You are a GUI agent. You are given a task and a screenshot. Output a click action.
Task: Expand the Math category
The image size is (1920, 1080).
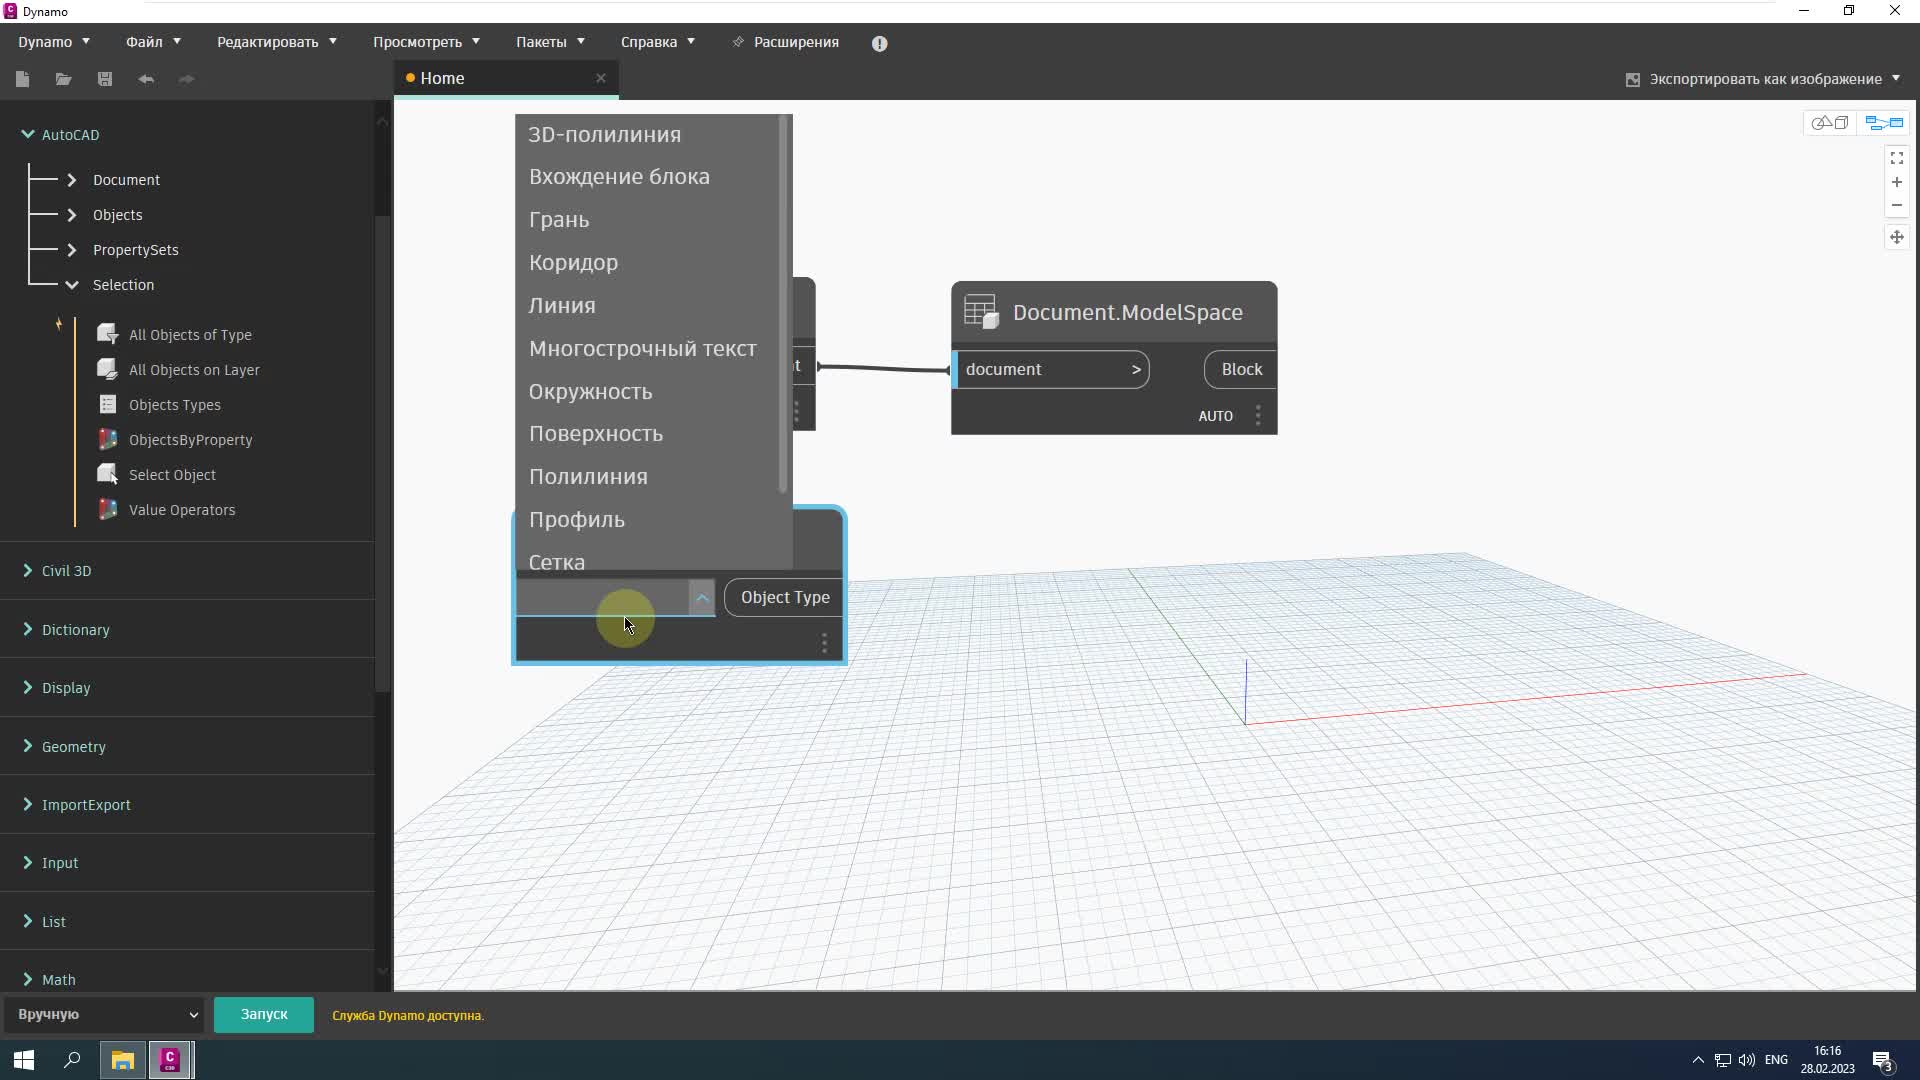click(28, 979)
